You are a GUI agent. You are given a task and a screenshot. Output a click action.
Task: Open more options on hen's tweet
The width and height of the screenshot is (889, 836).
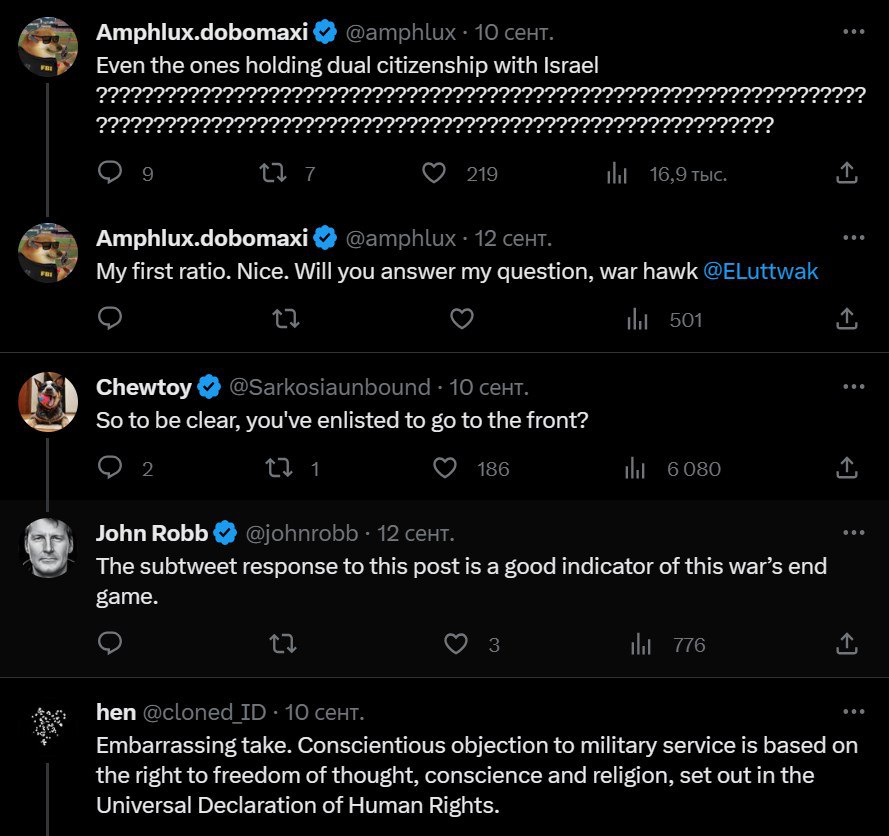click(x=853, y=712)
